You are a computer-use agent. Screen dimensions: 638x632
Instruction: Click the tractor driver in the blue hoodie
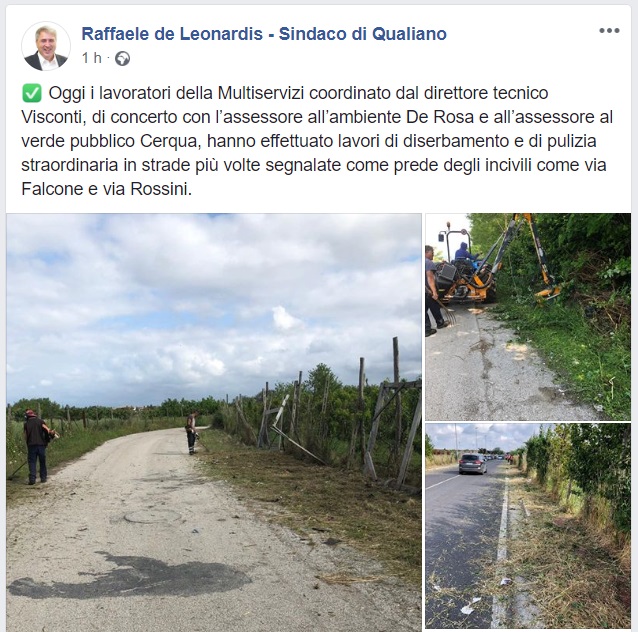[x=464, y=251]
